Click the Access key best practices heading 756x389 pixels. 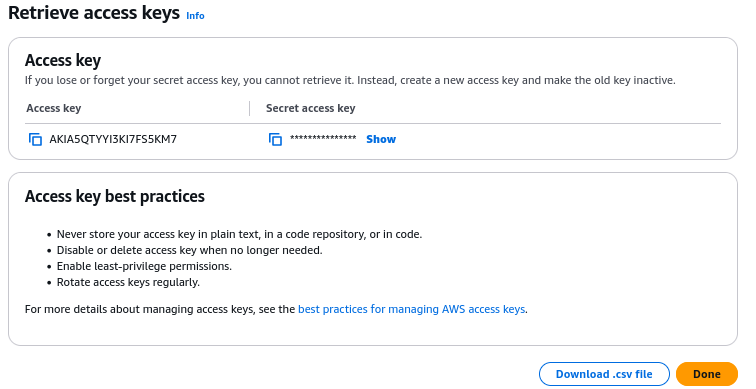115,196
